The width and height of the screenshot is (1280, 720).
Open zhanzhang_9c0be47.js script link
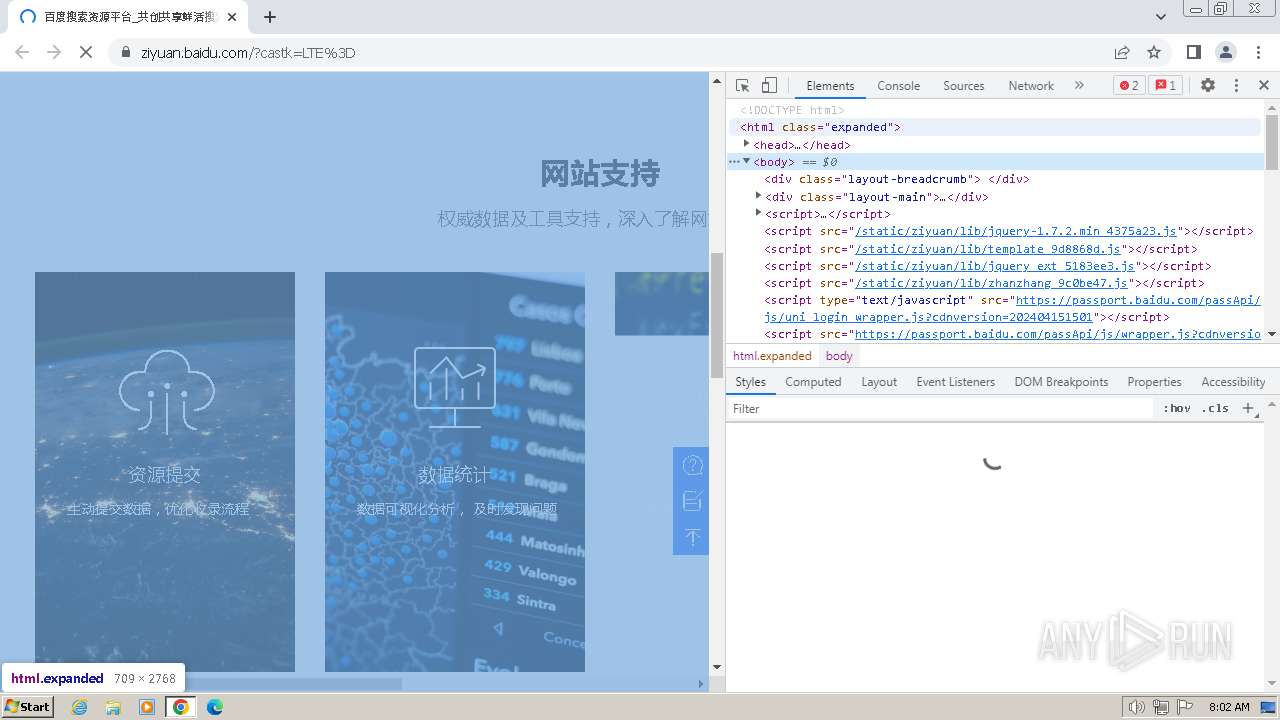pos(993,283)
